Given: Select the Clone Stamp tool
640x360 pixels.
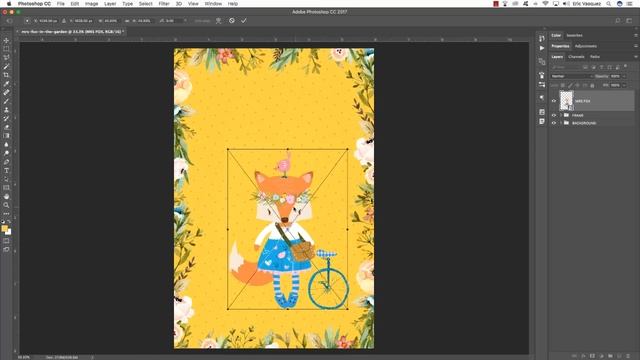Looking at the screenshot, I should coord(6,110).
